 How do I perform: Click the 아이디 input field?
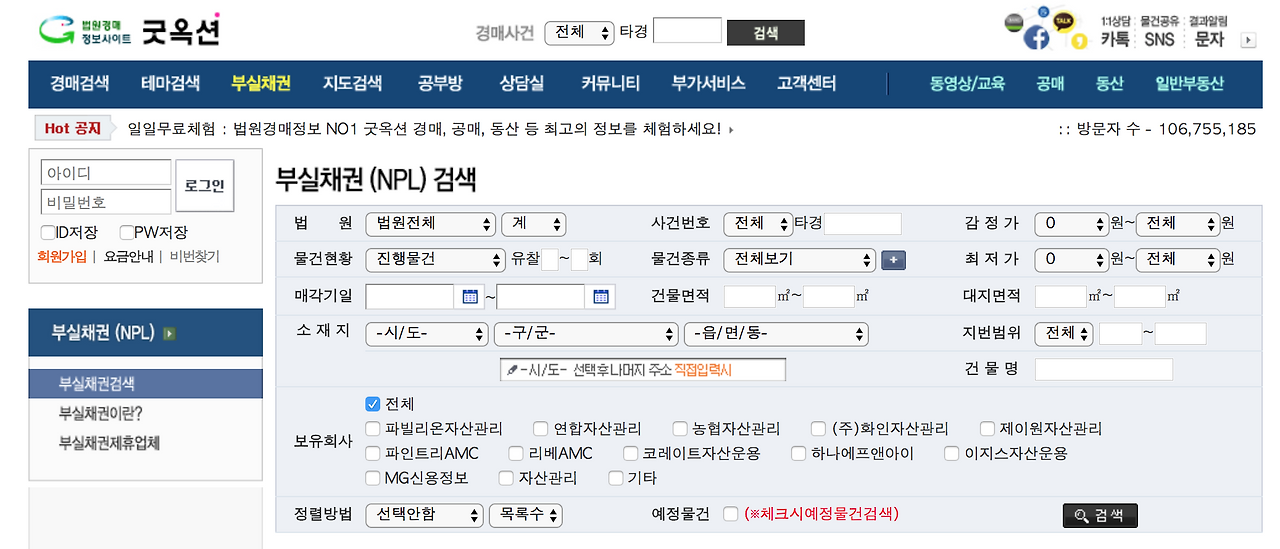[106, 173]
